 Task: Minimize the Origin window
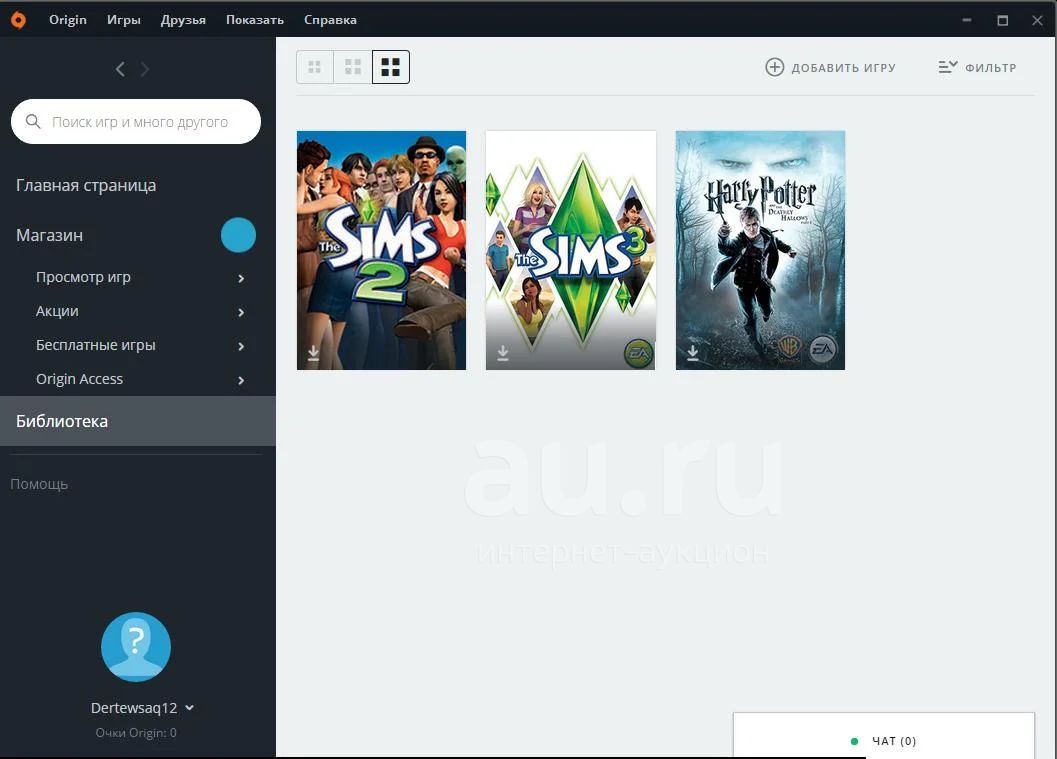967,20
